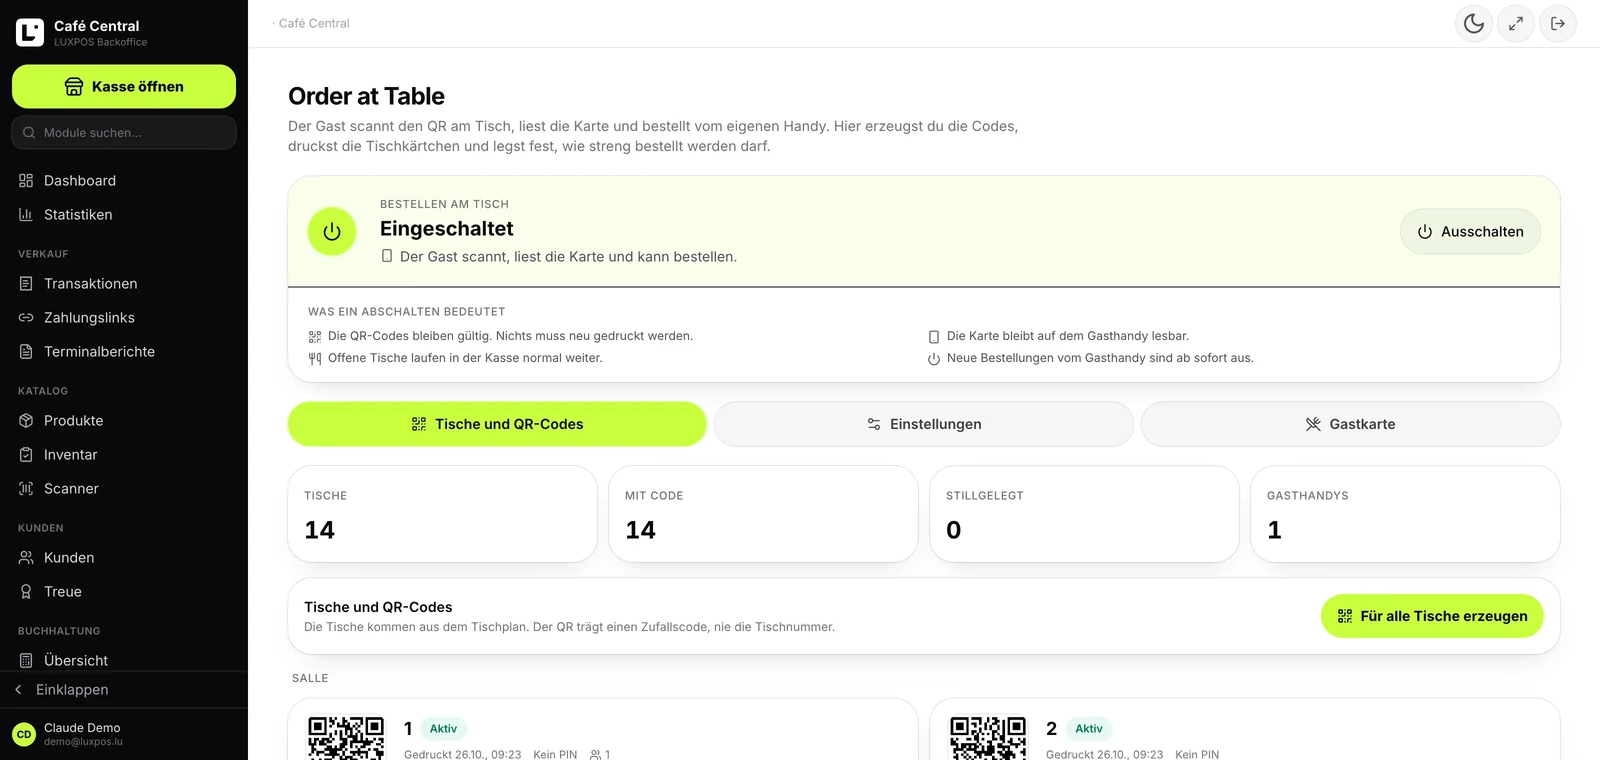
Task: Switch to the Gastkarte tab
Action: 1350,424
